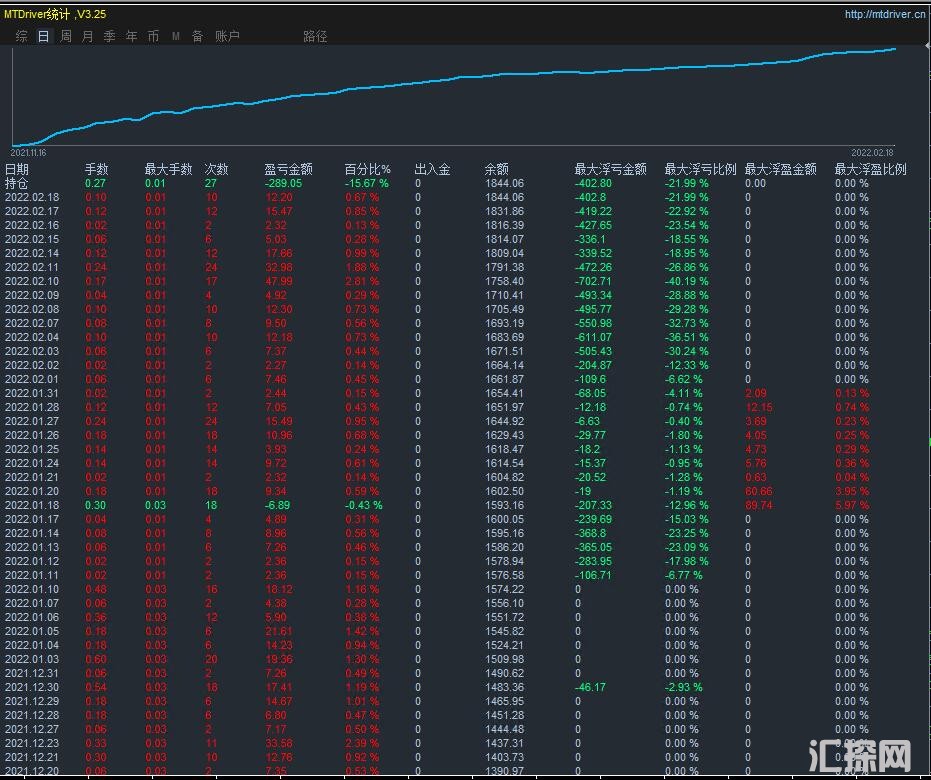The width and height of the screenshot is (931, 780).
Task: Open the http://mtdriver.cn link
Action: coord(884,14)
